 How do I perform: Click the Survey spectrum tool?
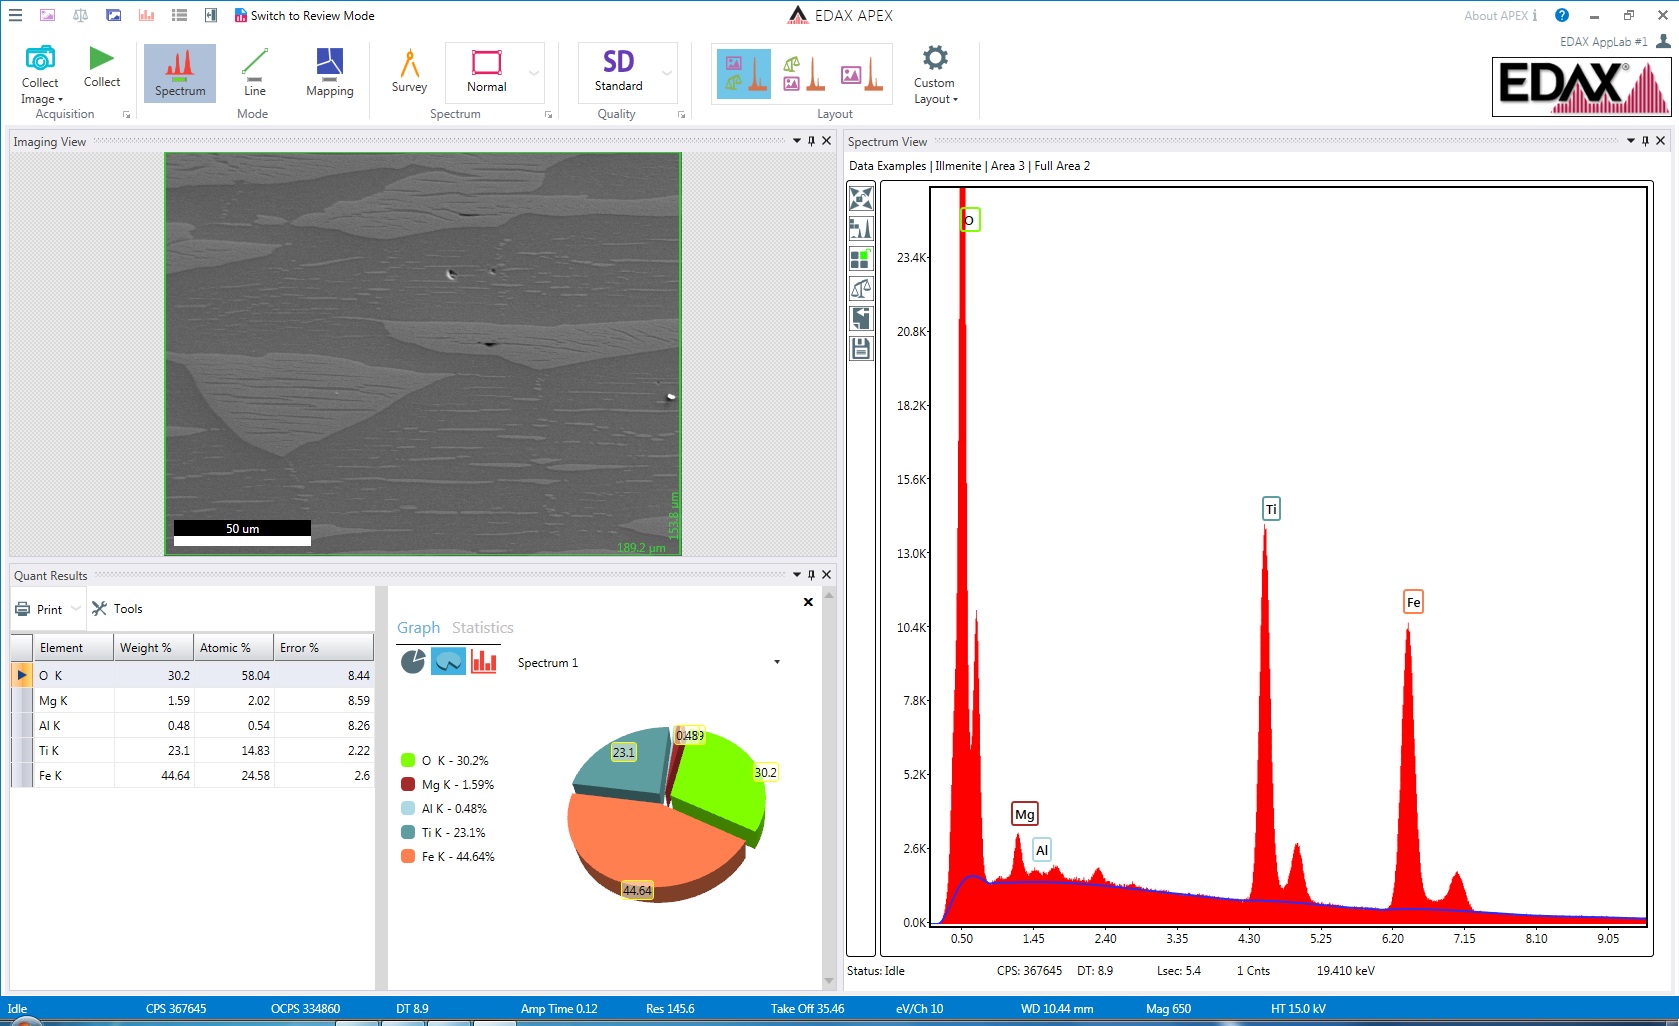(409, 66)
